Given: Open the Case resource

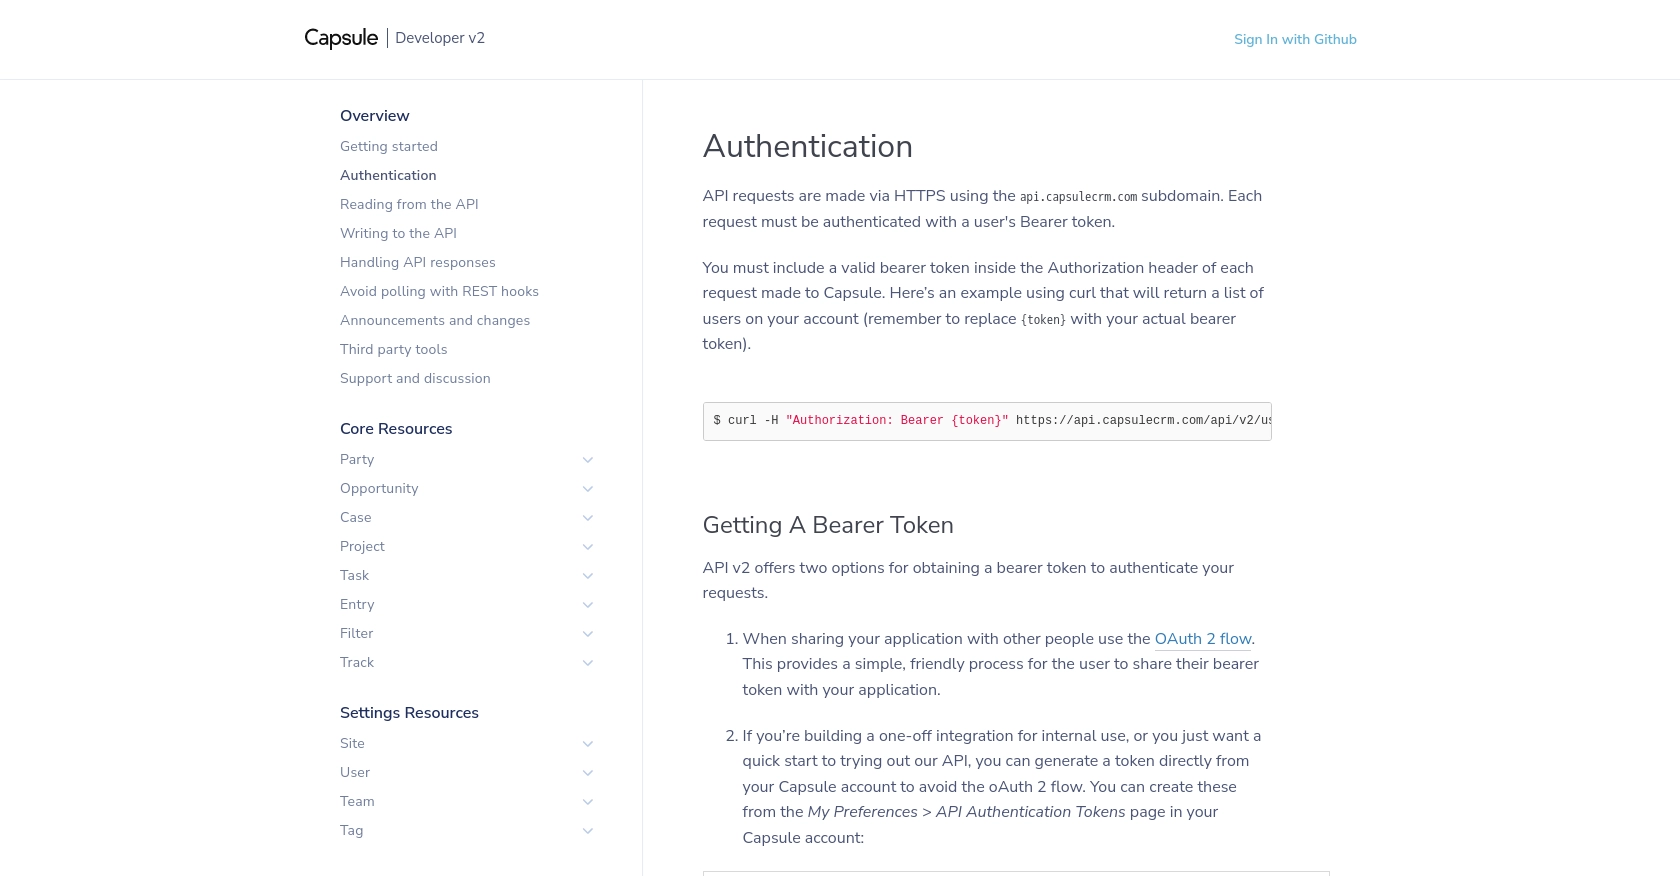Looking at the screenshot, I should coord(355,517).
